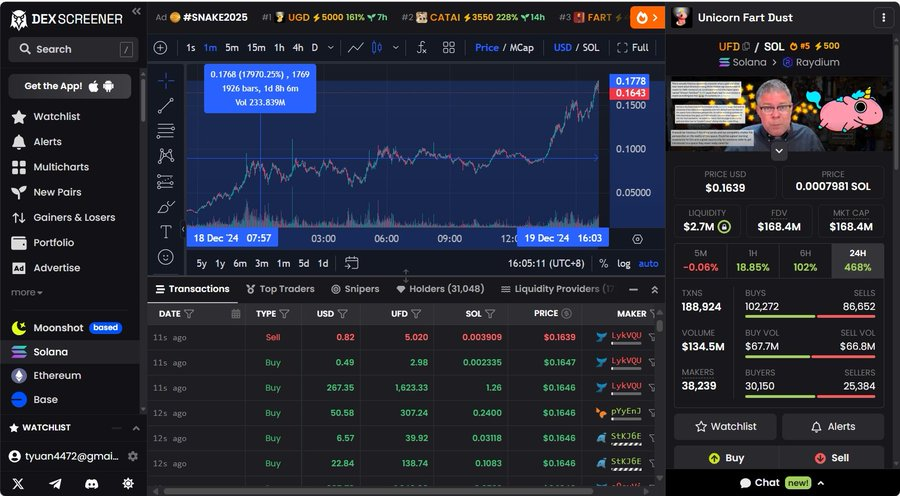Select the crosshair cursor drawing tool
900x496 pixels.
tap(166, 81)
